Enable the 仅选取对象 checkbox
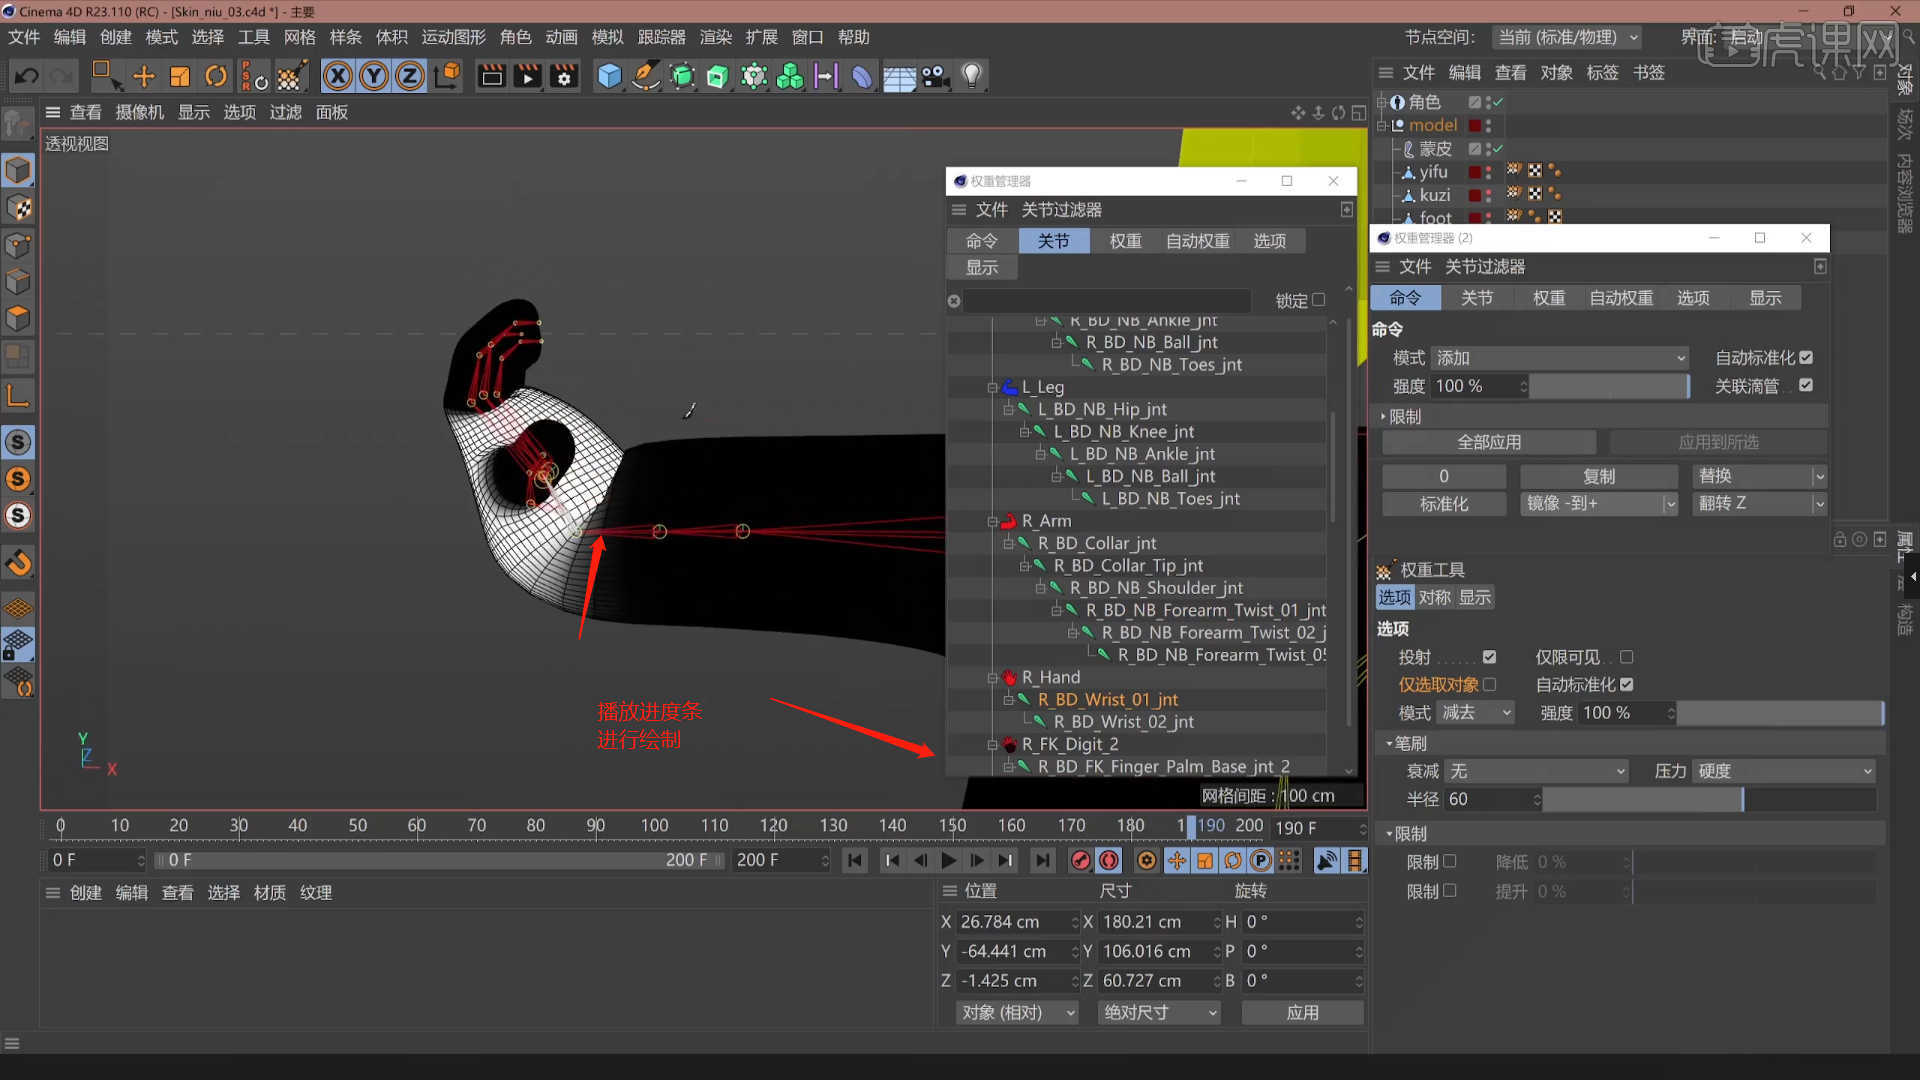This screenshot has width=1920, height=1080. coord(1490,685)
